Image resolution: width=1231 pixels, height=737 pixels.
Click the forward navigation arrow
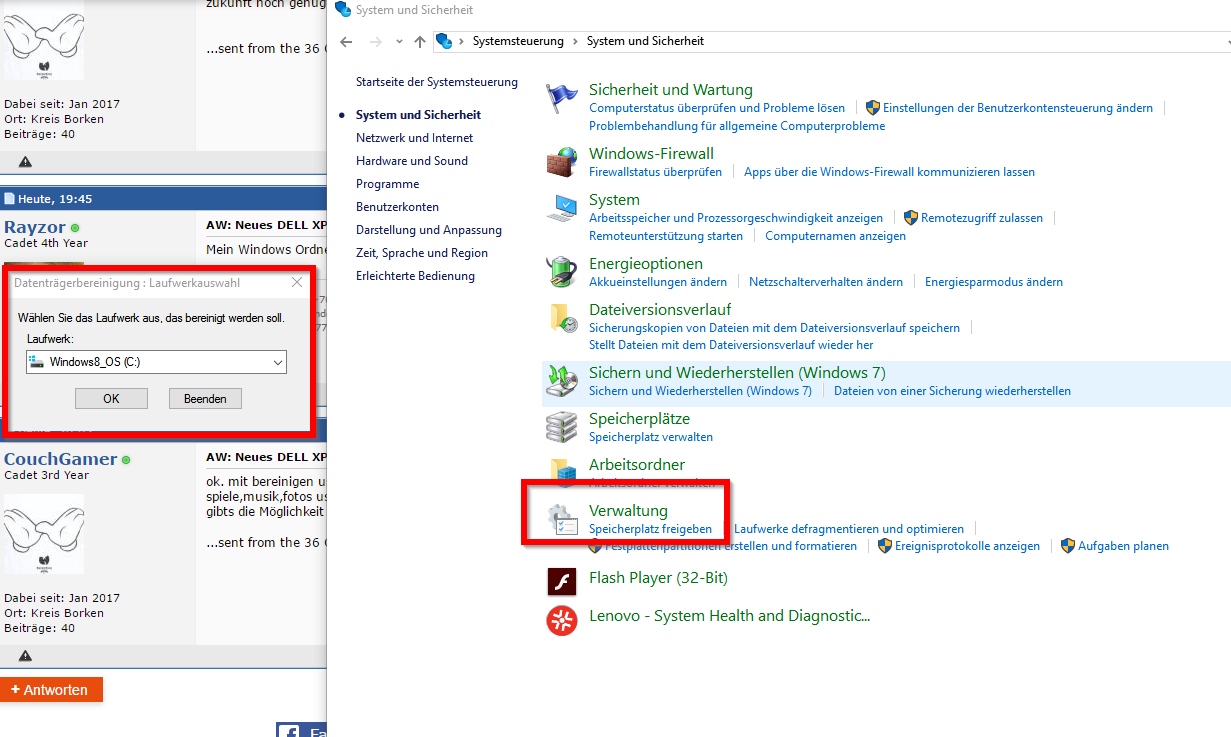[375, 41]
